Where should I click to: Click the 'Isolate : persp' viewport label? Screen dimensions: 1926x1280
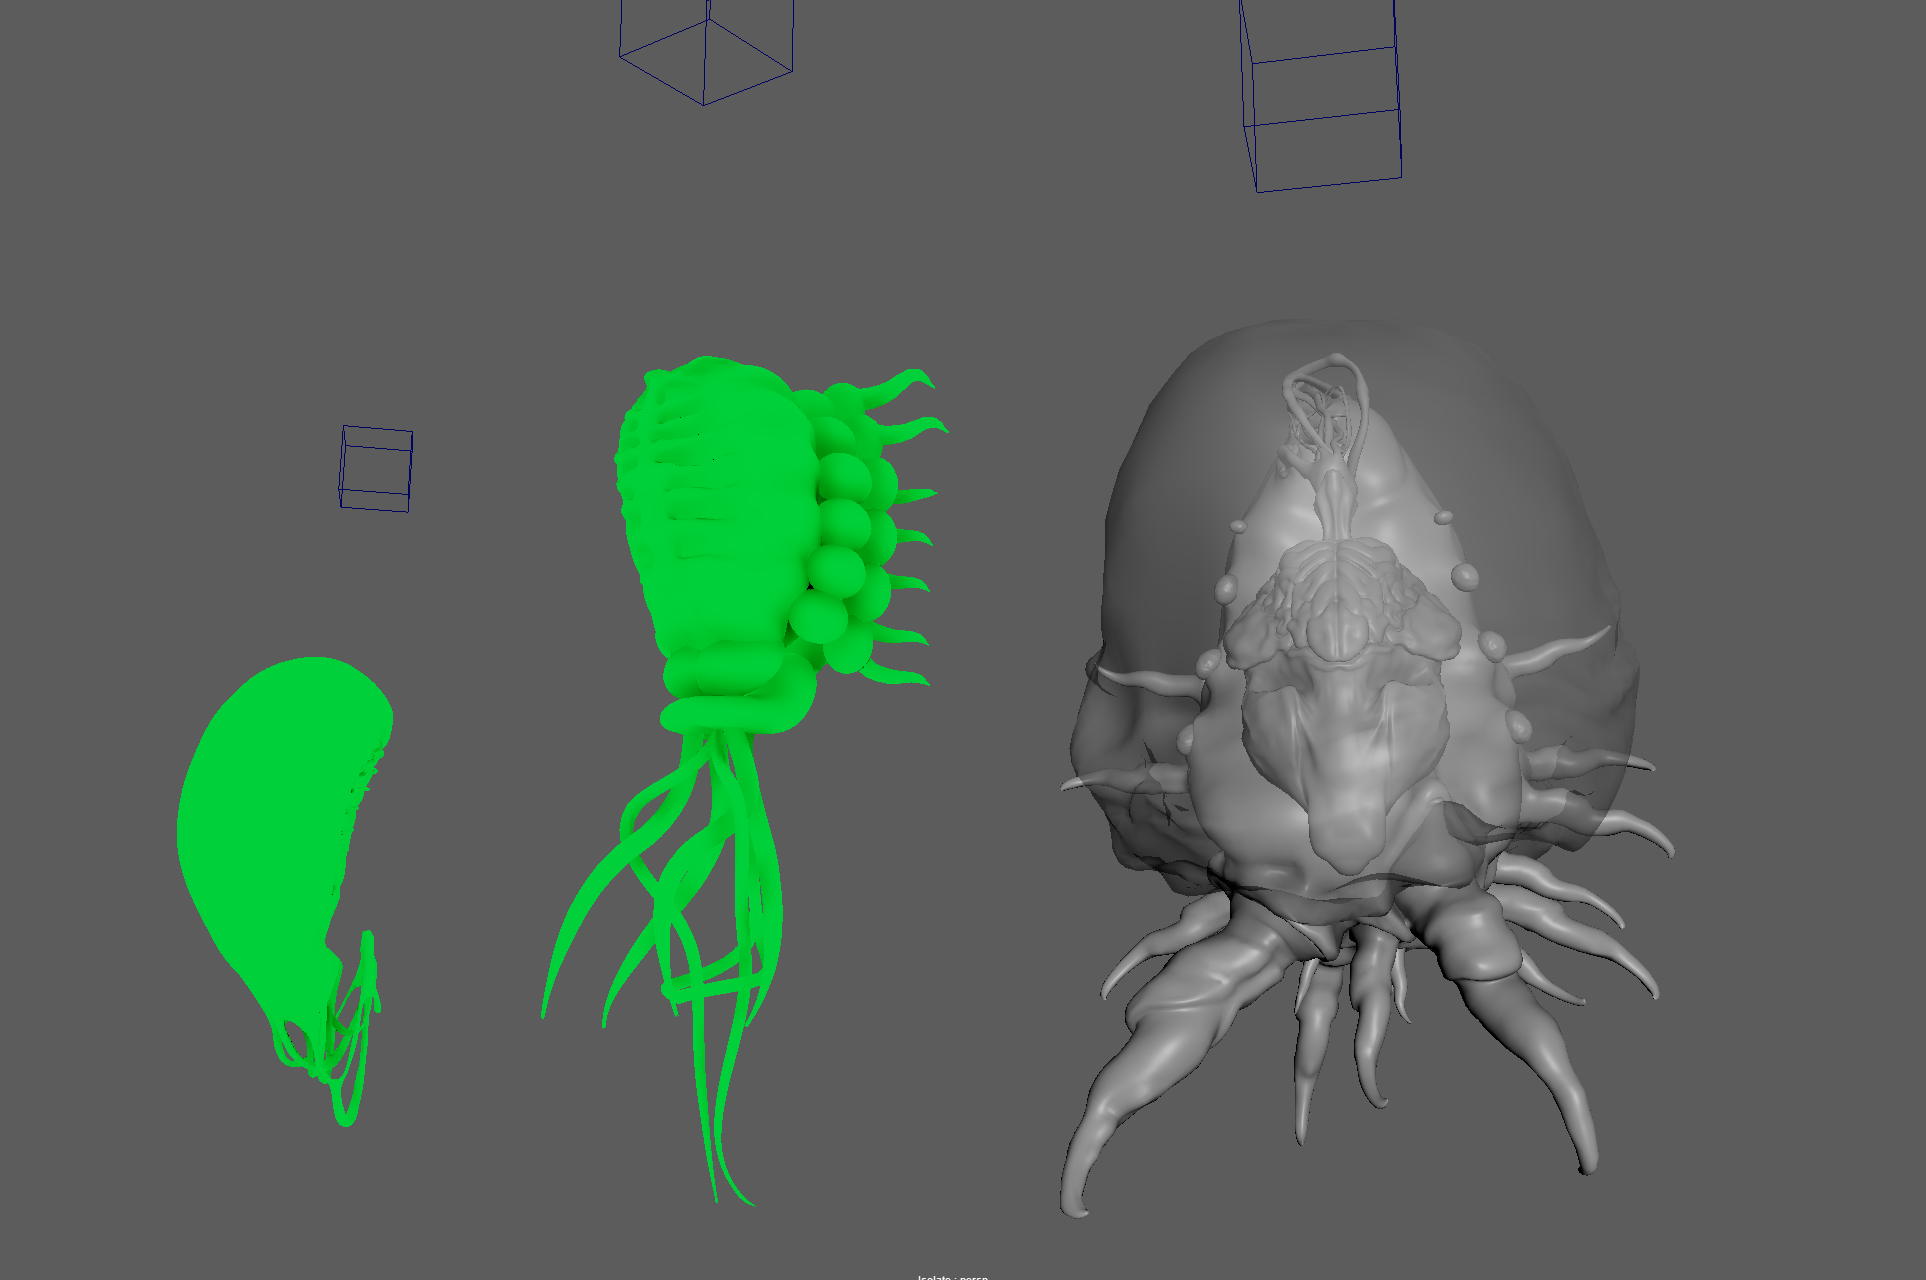click(x=952, y=1276)
